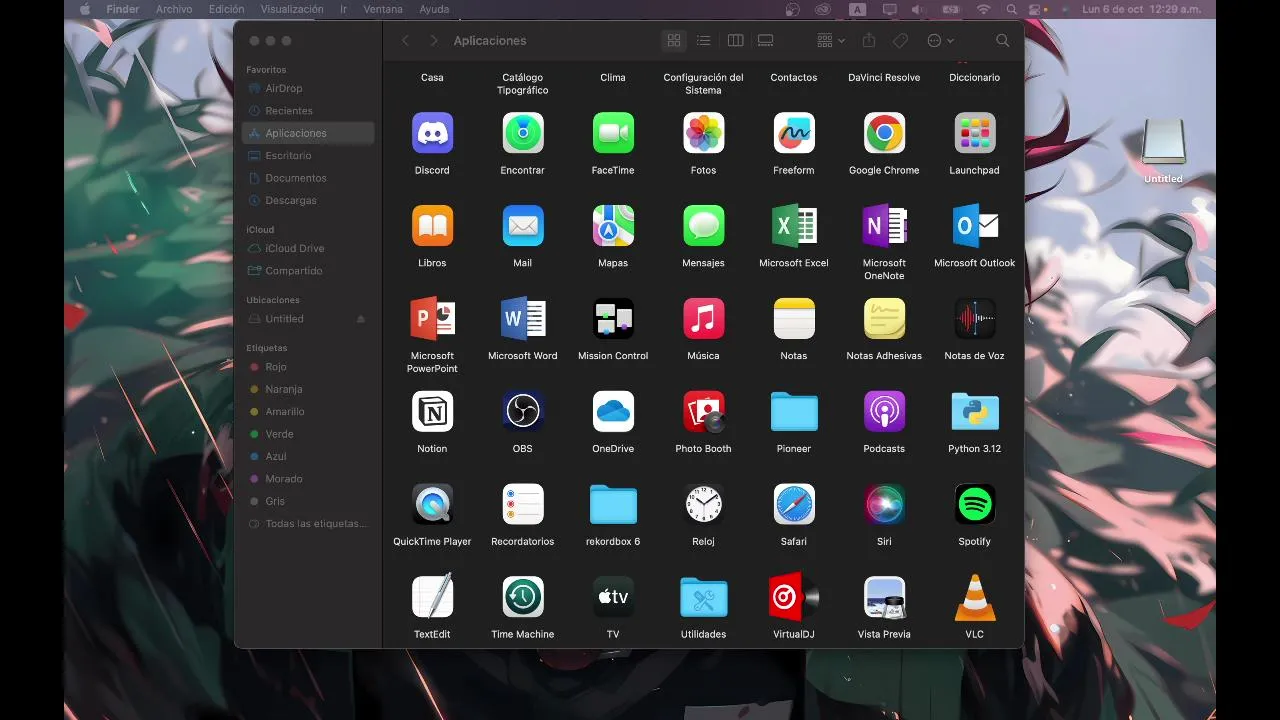This screenshot has width=1280, height=720.
Task: Open the Encontrar app
Action: tap(523, 133)
